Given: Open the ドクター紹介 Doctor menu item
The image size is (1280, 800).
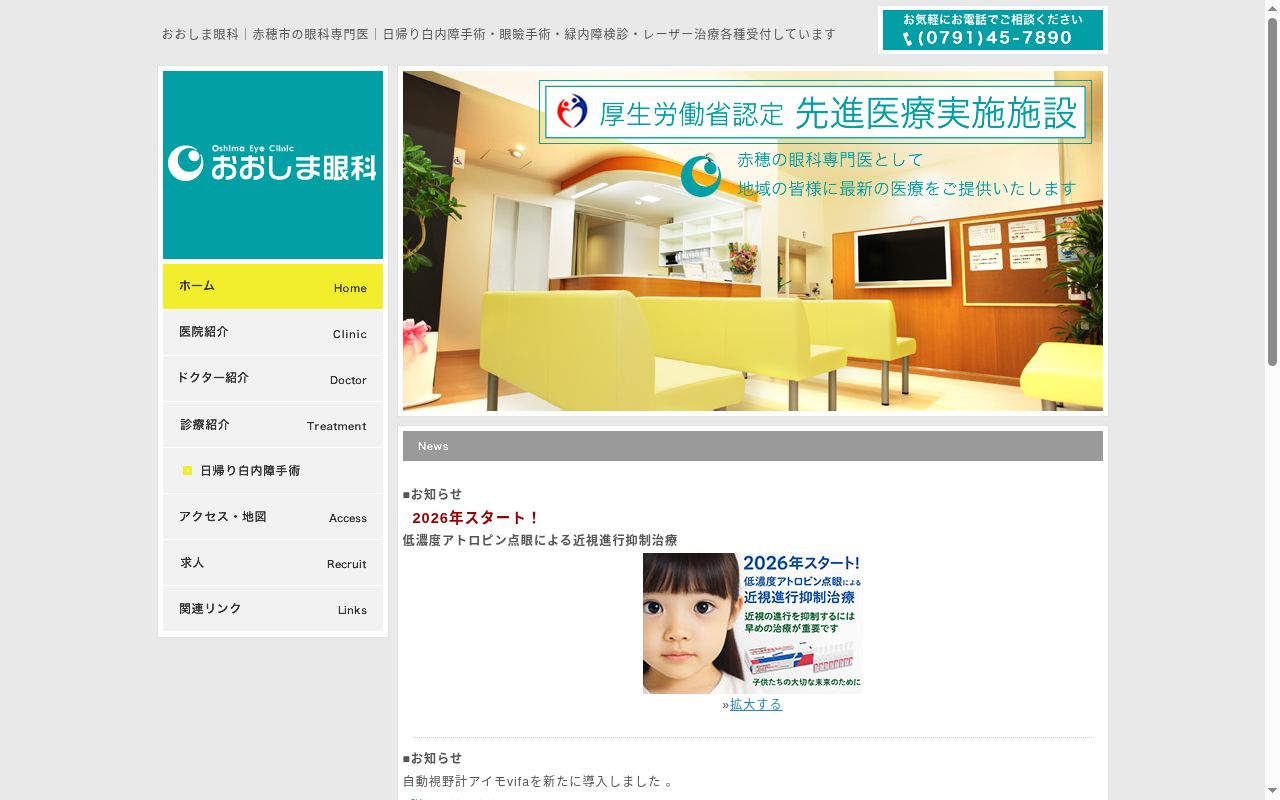Looking at the screenshot, I should (273, 379).
